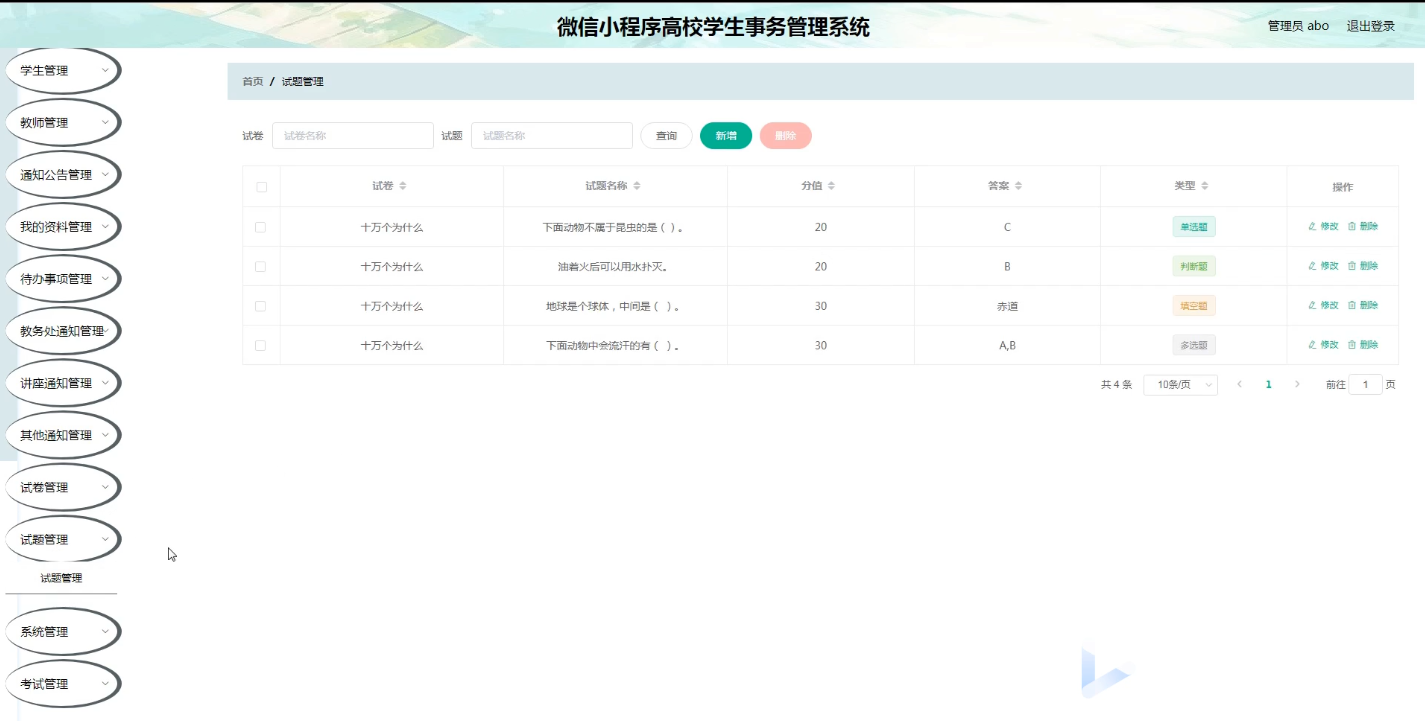This screenshot has height=721, width=1425.
Task: Click 修改 for 油着火后可以用水扑灭 row
Action: point(1323,266)
